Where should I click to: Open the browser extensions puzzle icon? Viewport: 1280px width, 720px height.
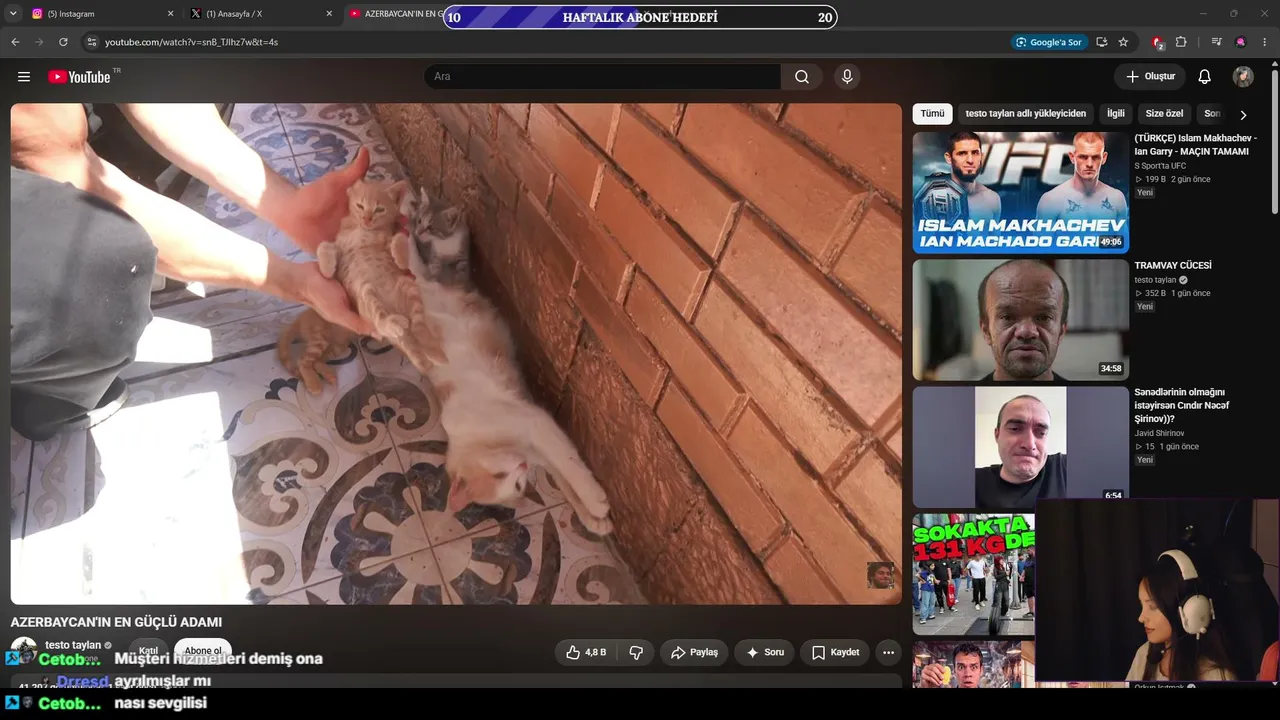[1181, 42]
